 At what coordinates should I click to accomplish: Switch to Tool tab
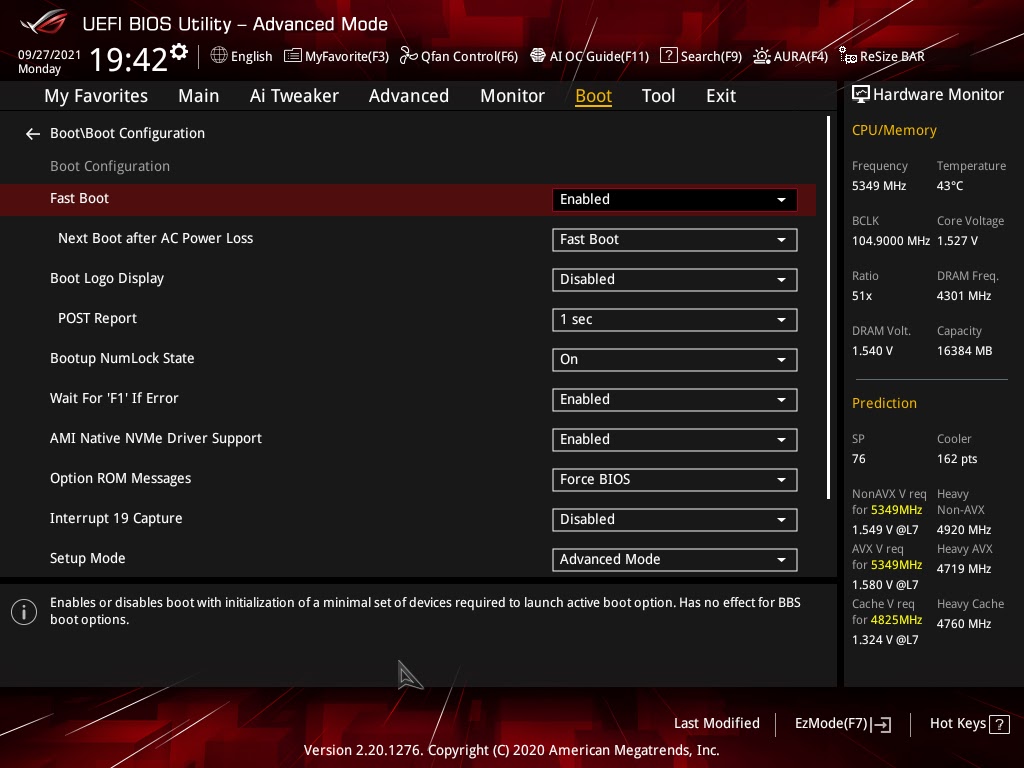tap(658, 96)
